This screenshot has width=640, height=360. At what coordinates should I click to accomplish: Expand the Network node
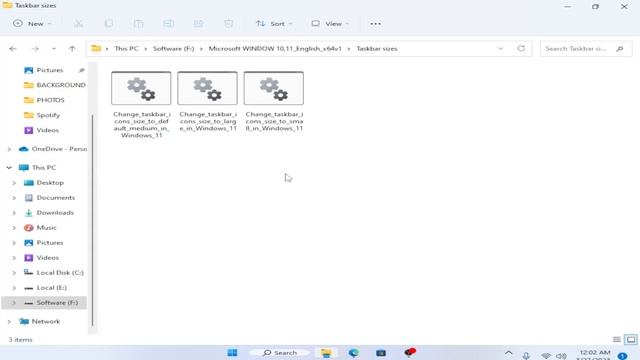click(9, 322)
